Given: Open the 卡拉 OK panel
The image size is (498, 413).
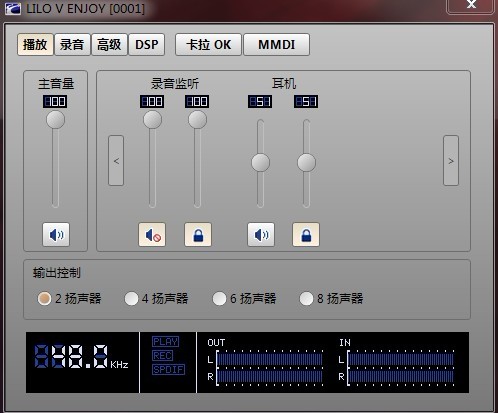Looking at the screenshot, I should 208,44.
